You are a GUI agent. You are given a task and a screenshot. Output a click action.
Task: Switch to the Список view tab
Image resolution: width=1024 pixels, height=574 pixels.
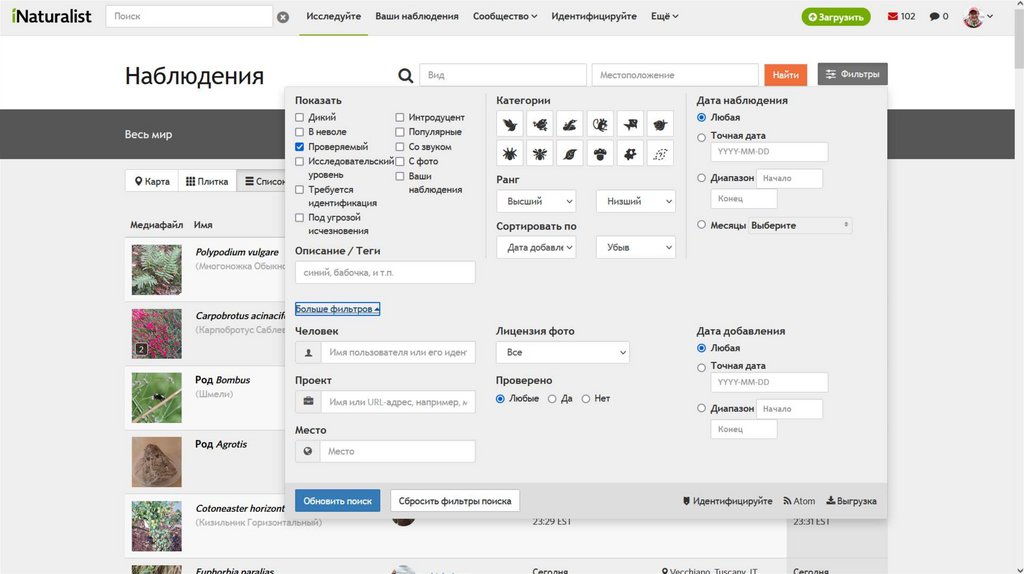(x=261, y=182)
